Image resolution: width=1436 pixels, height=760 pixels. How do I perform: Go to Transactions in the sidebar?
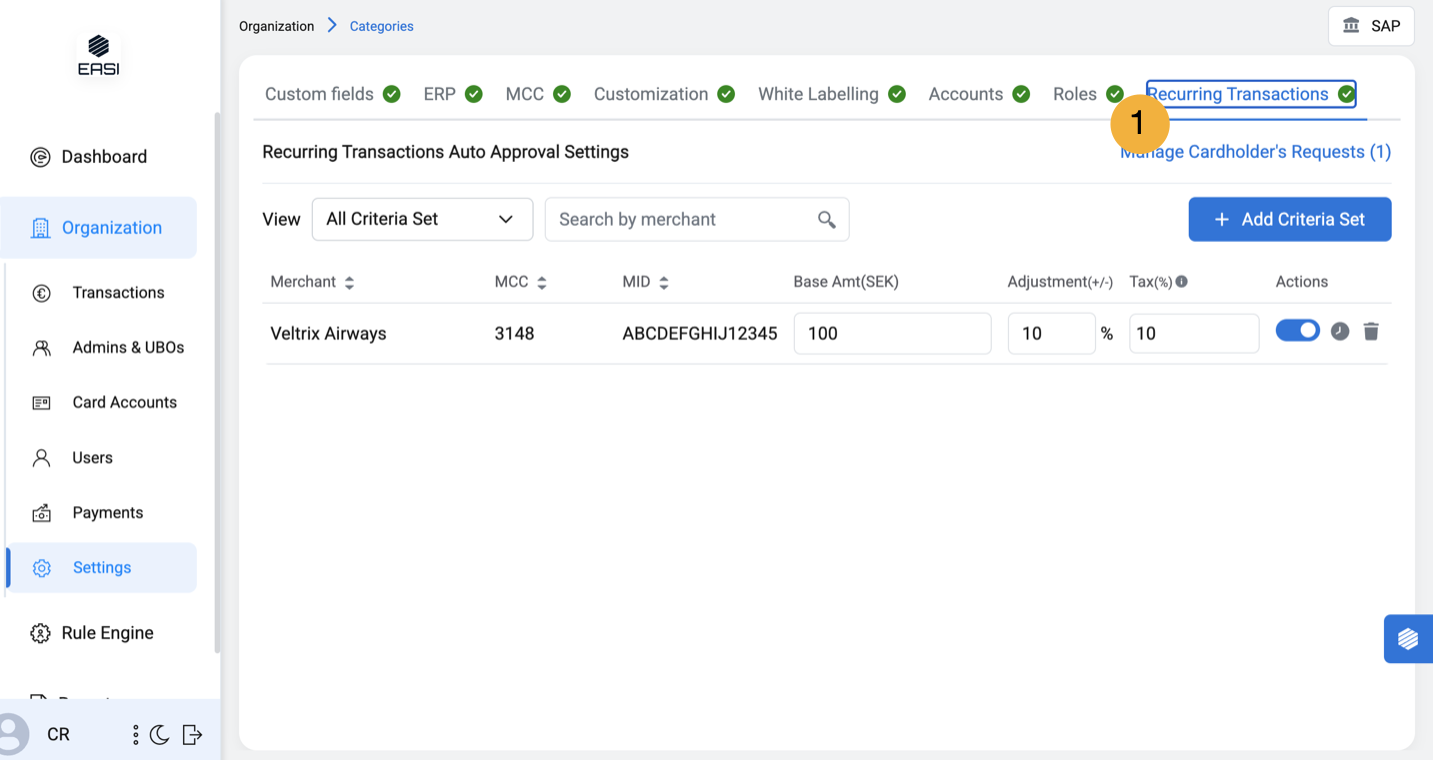coord(118,293)
